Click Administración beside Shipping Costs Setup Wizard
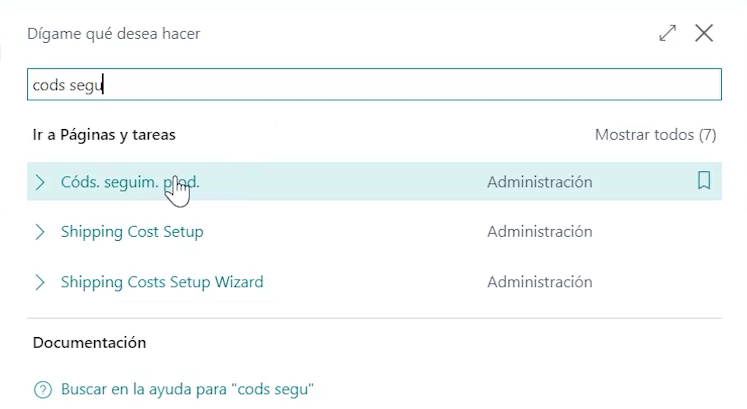 (539, 282)
